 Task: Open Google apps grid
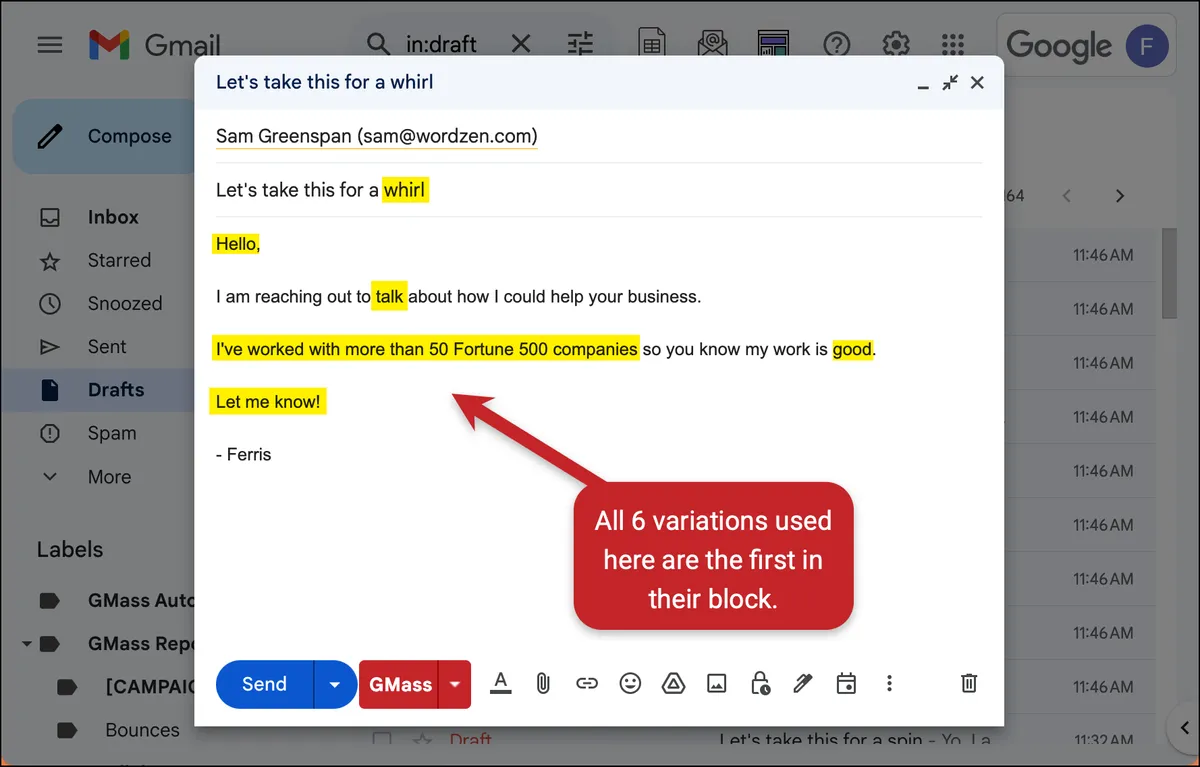tap(953, 45)
